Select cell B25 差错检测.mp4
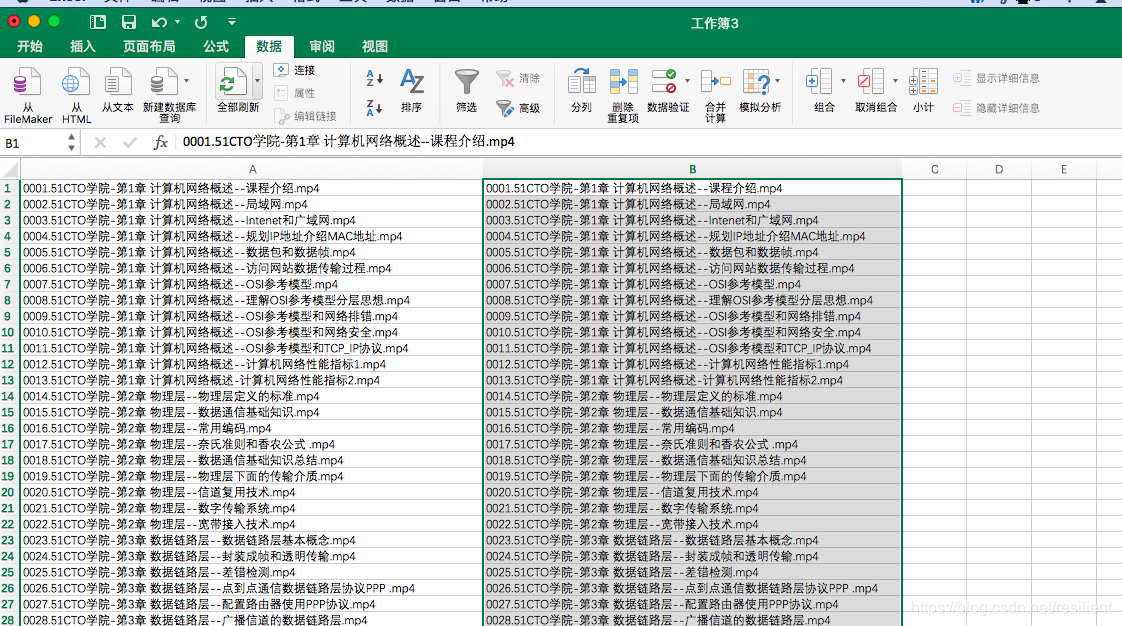The width and height of the screenshot is (1122, 626). point(692,572)
